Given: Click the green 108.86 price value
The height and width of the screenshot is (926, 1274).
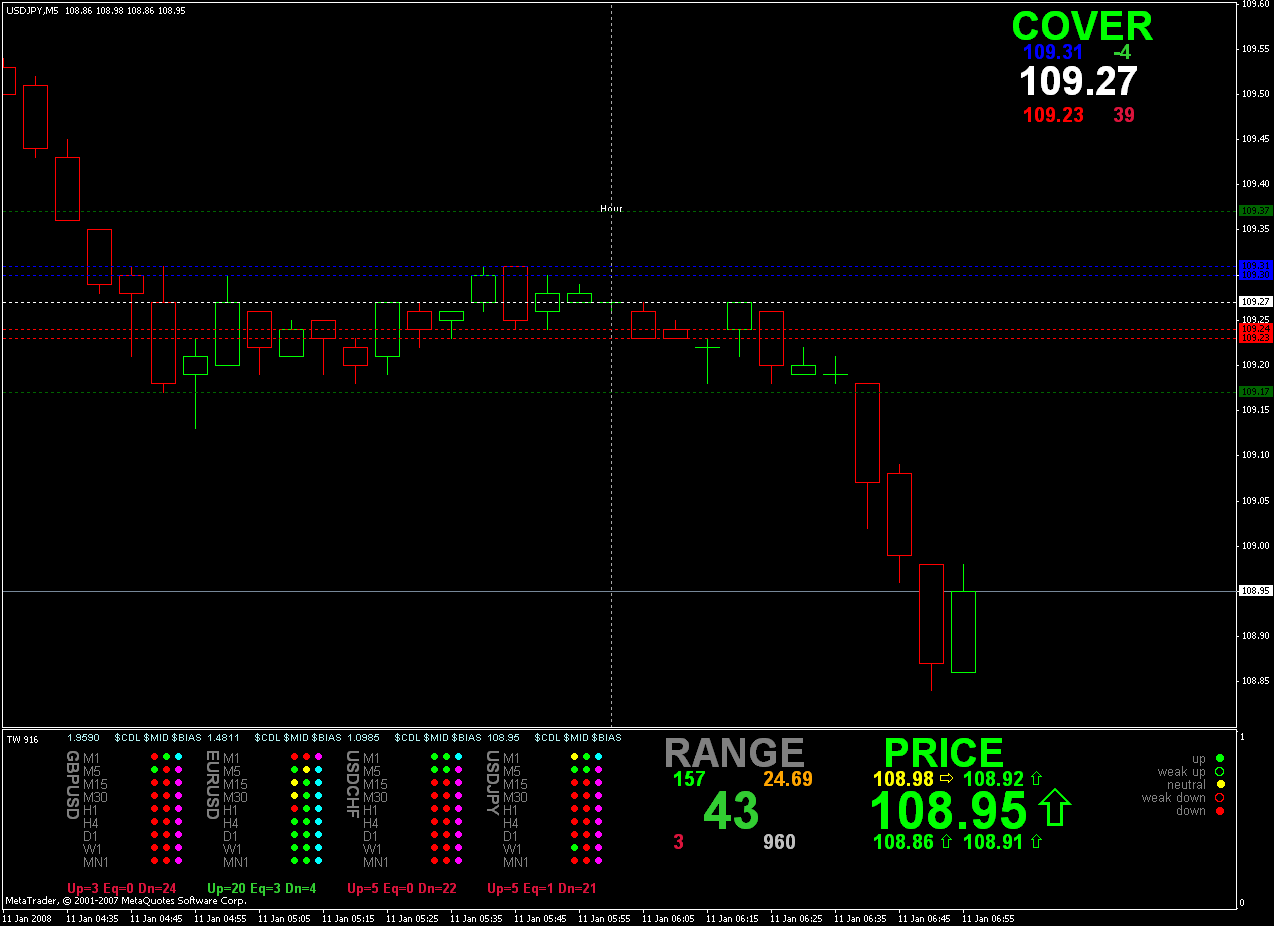Looking at the screenshot, I should (903, 842).
